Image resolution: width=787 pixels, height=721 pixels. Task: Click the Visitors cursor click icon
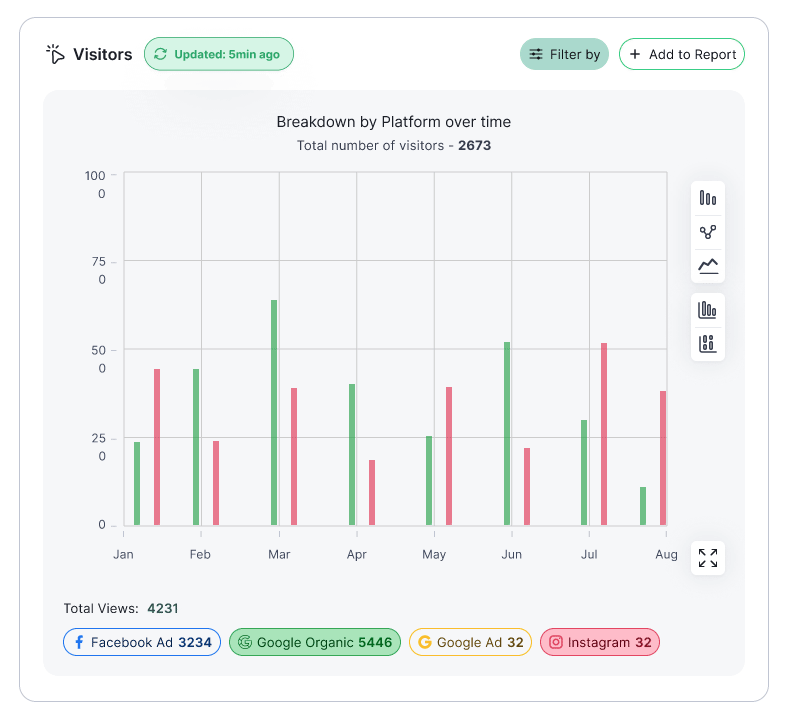[x=55, y=54]
